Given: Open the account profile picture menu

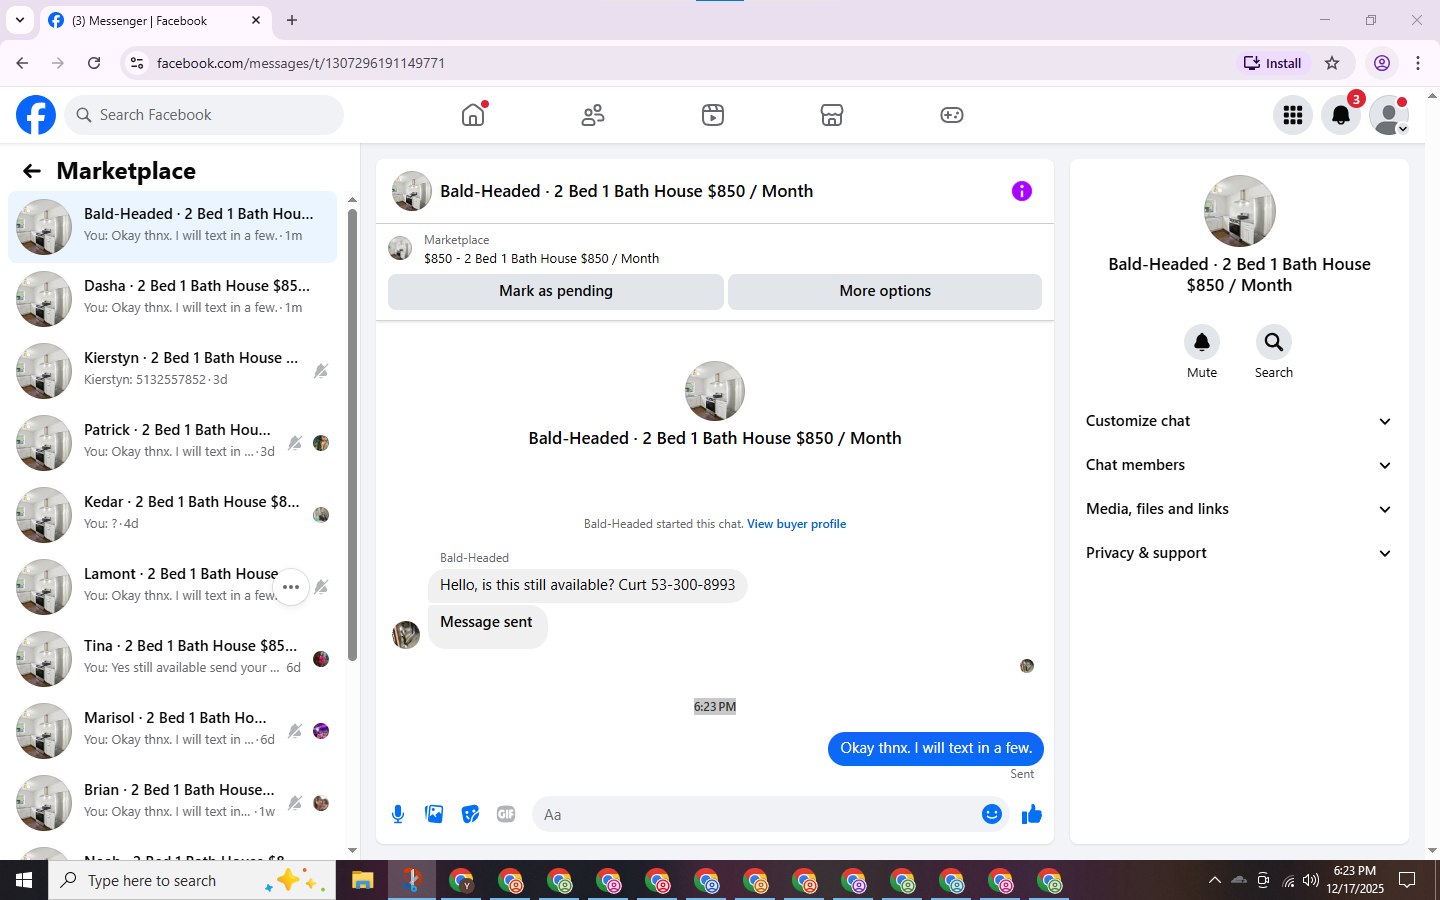Looking at the screenshot, I should [1389, 115].
